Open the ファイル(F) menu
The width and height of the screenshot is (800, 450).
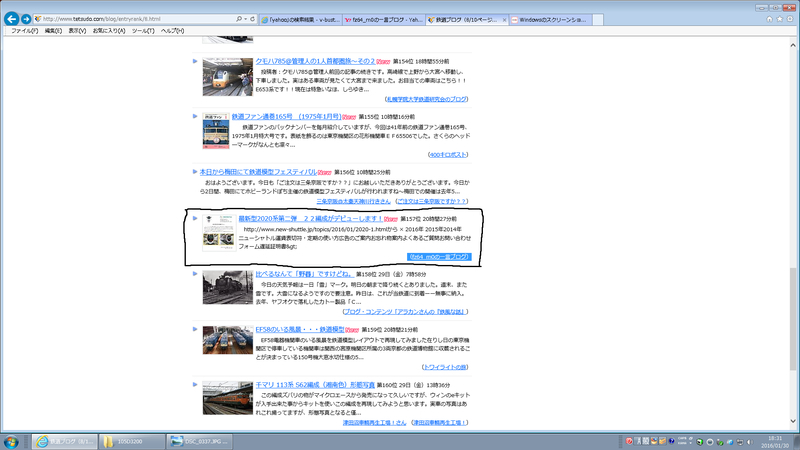tap(24, 31)
